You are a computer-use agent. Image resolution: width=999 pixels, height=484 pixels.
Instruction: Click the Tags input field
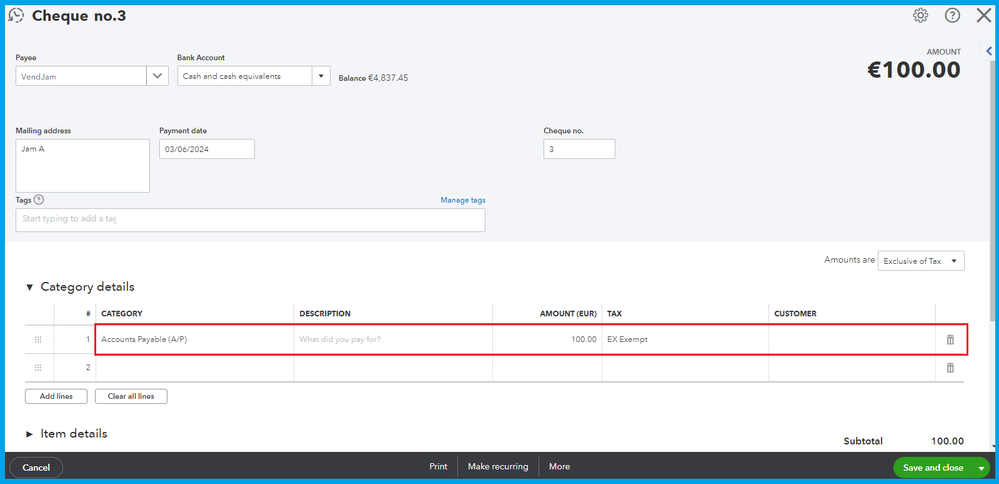250,220
